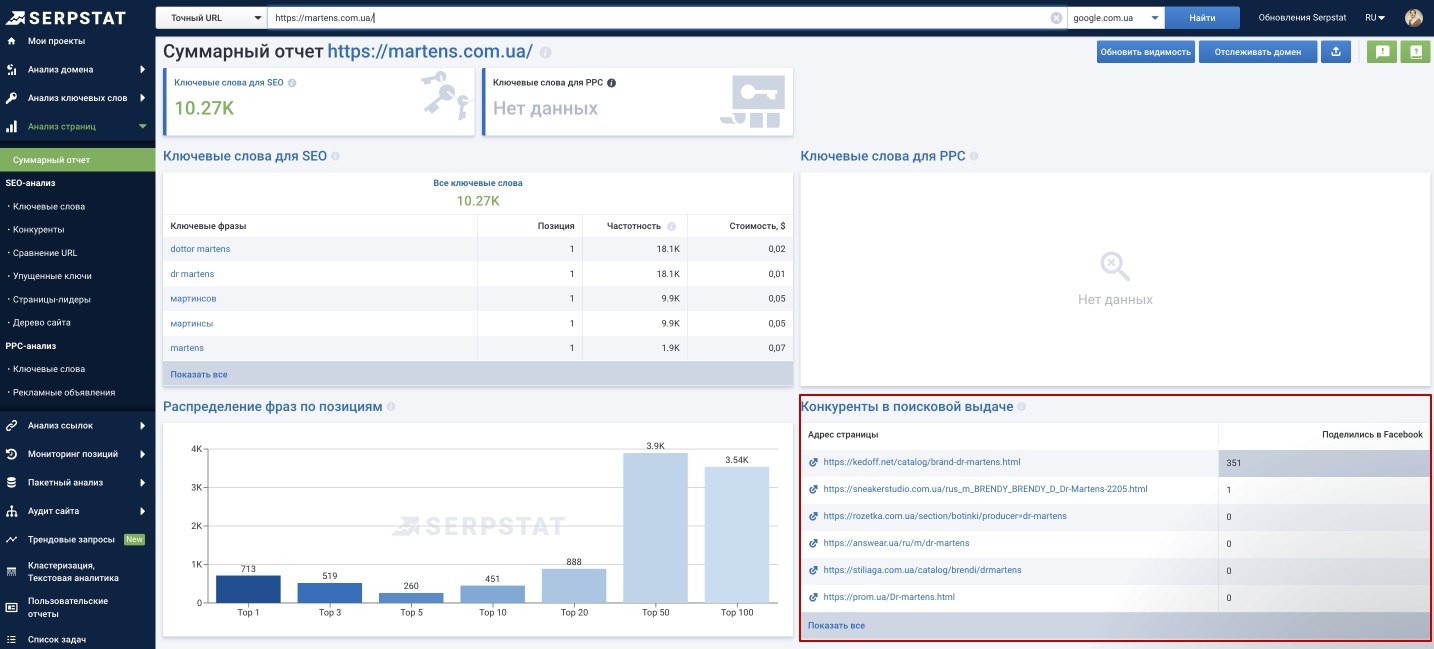Click Показать все under SEO keywords table
The width and height of the screenshot is (1434, 649).
[x=199, y=374]
